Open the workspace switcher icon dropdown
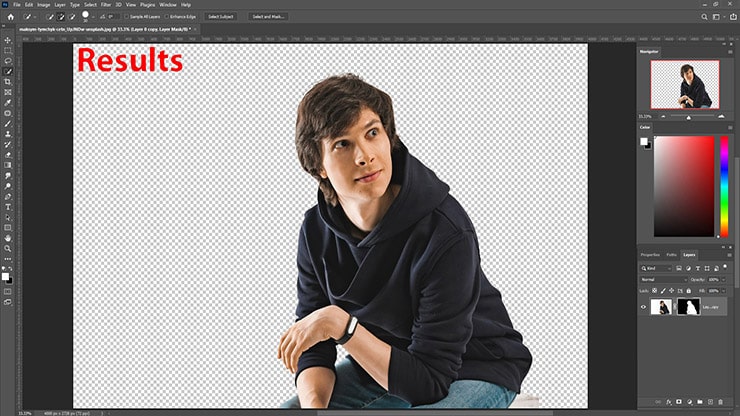This screenshot has height=416, width=740. click(x=717, y=17)
